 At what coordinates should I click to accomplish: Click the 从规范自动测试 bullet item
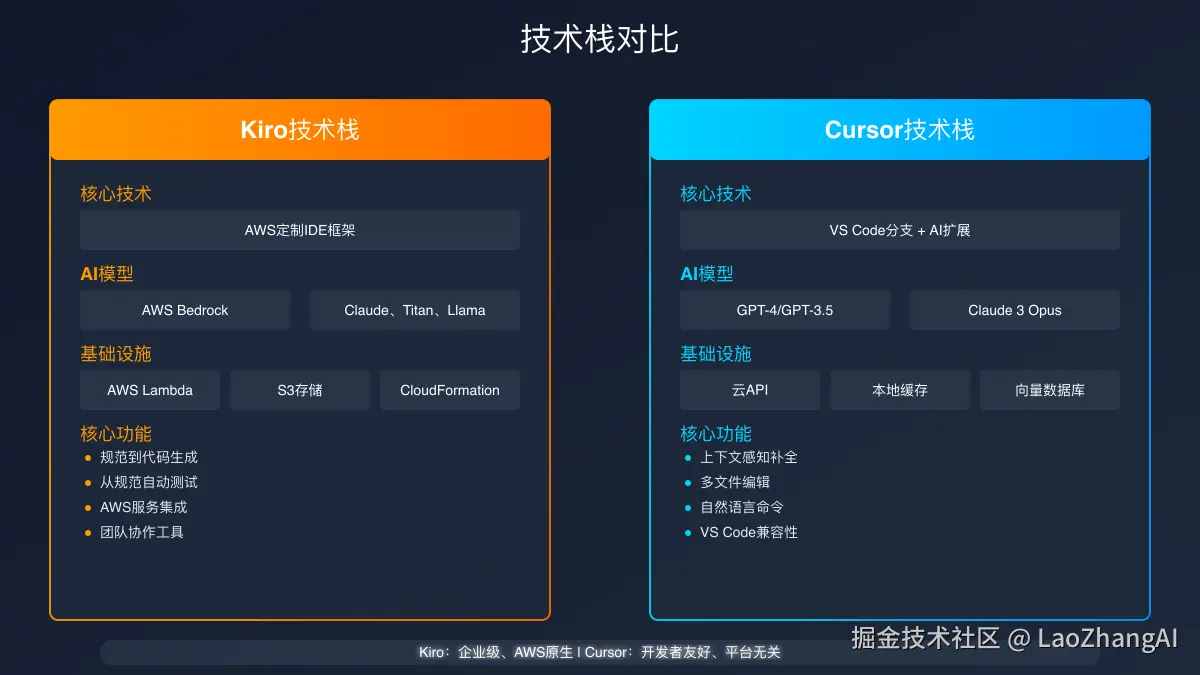[x=141, y=482]
